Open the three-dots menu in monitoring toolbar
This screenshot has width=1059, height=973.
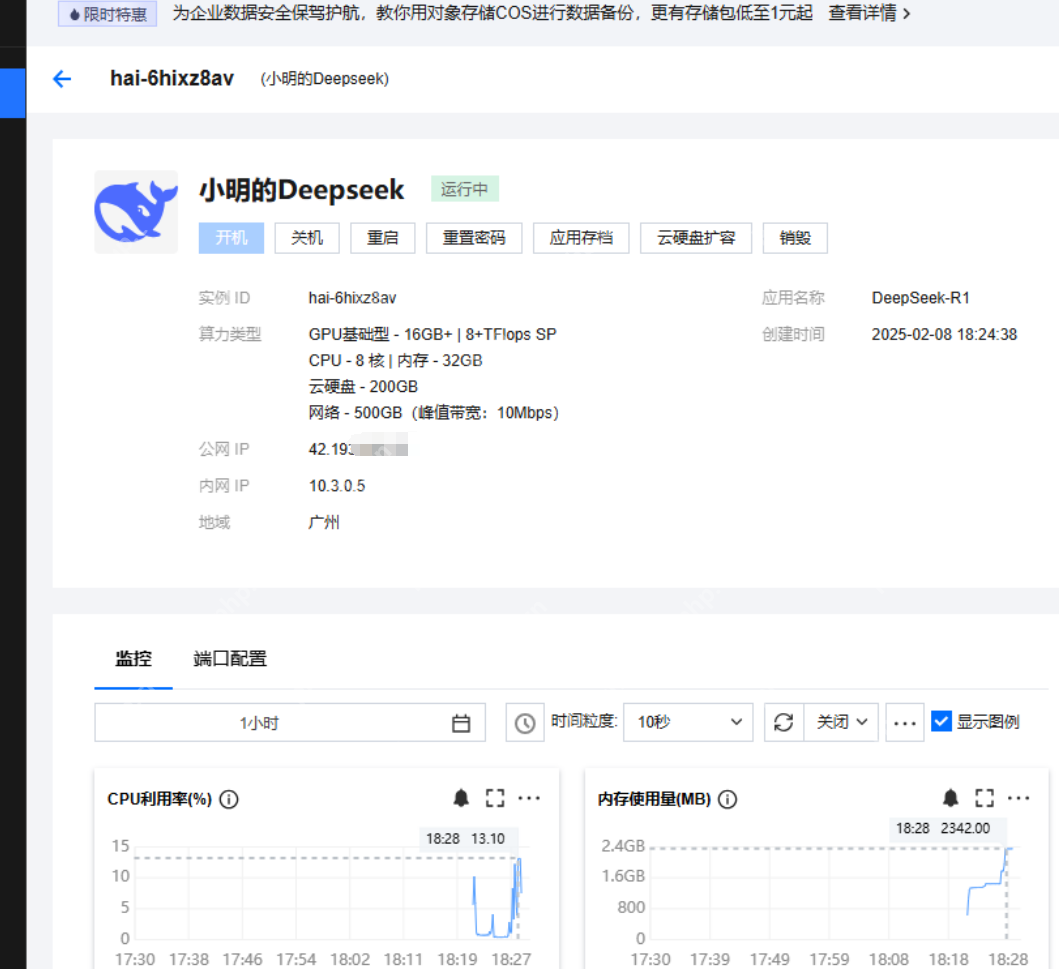pos(904,723)
